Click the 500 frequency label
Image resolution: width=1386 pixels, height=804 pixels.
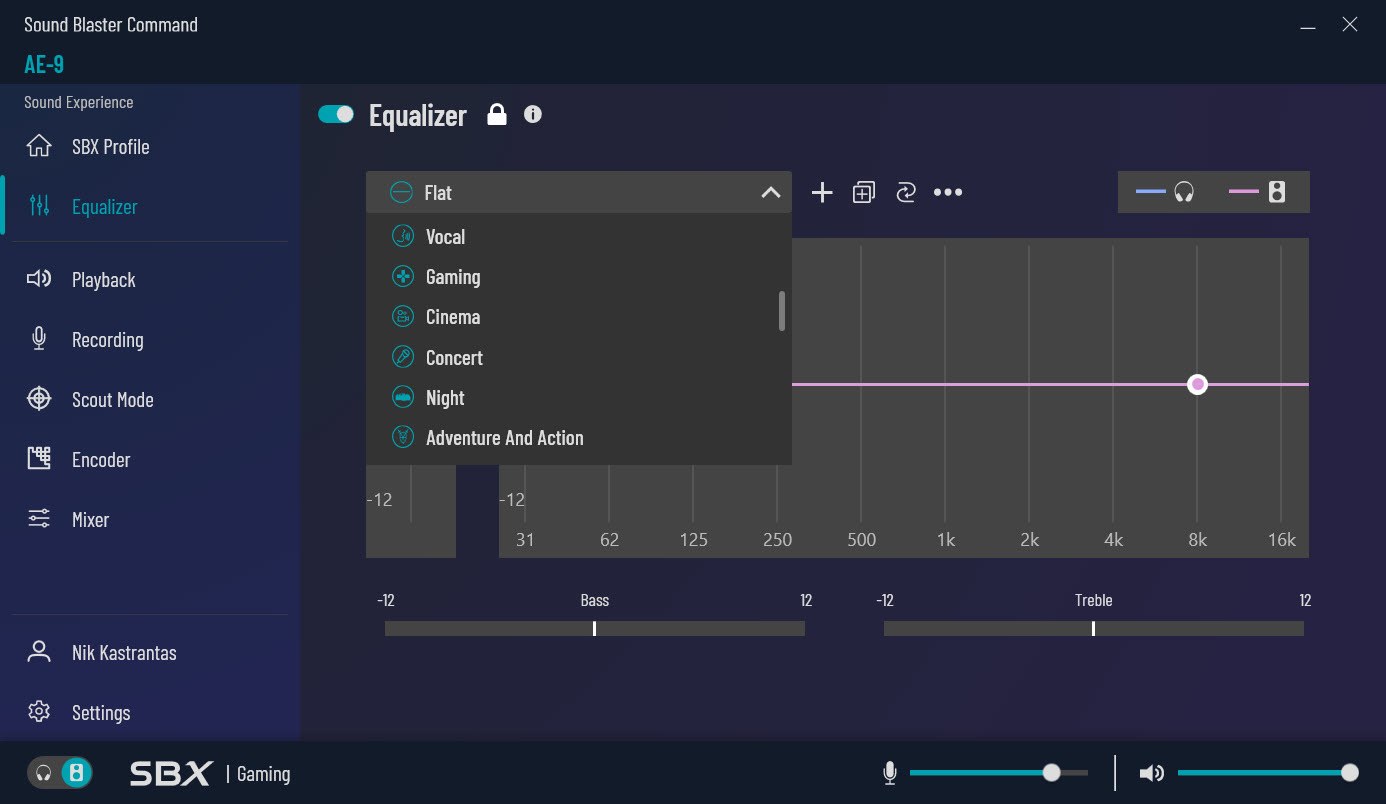point(861,539)
